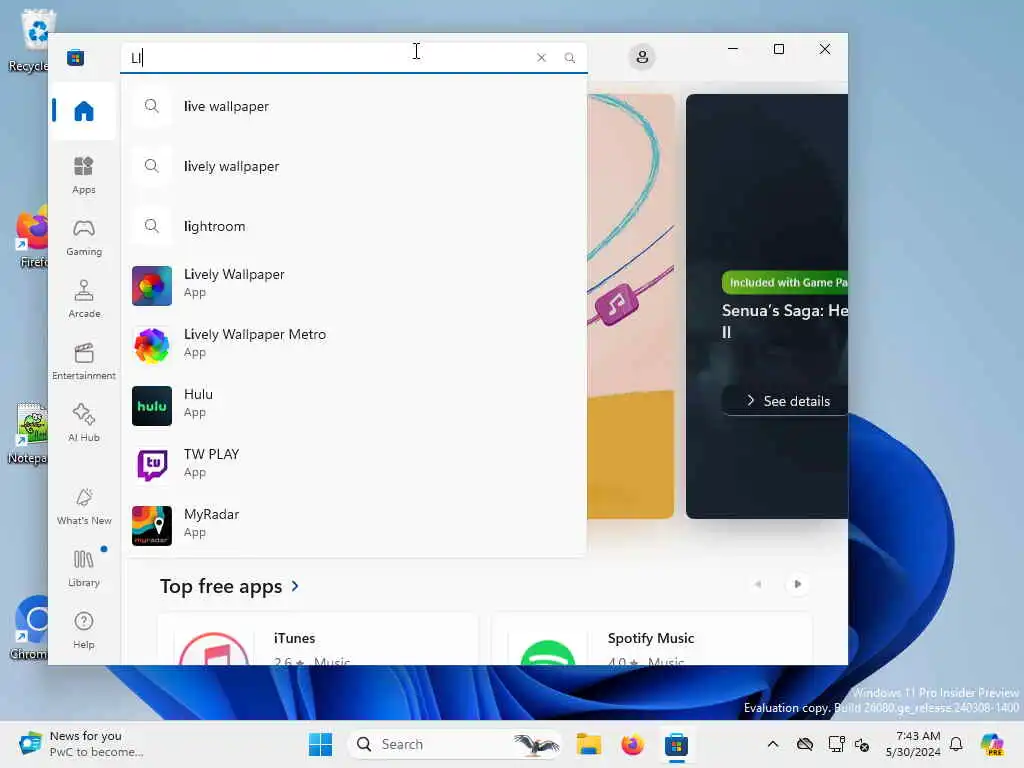Image resolution: width=1024 pixels, height=768 pixels.
Task: Show previous Top free apps page
Action: pos(758,584)
